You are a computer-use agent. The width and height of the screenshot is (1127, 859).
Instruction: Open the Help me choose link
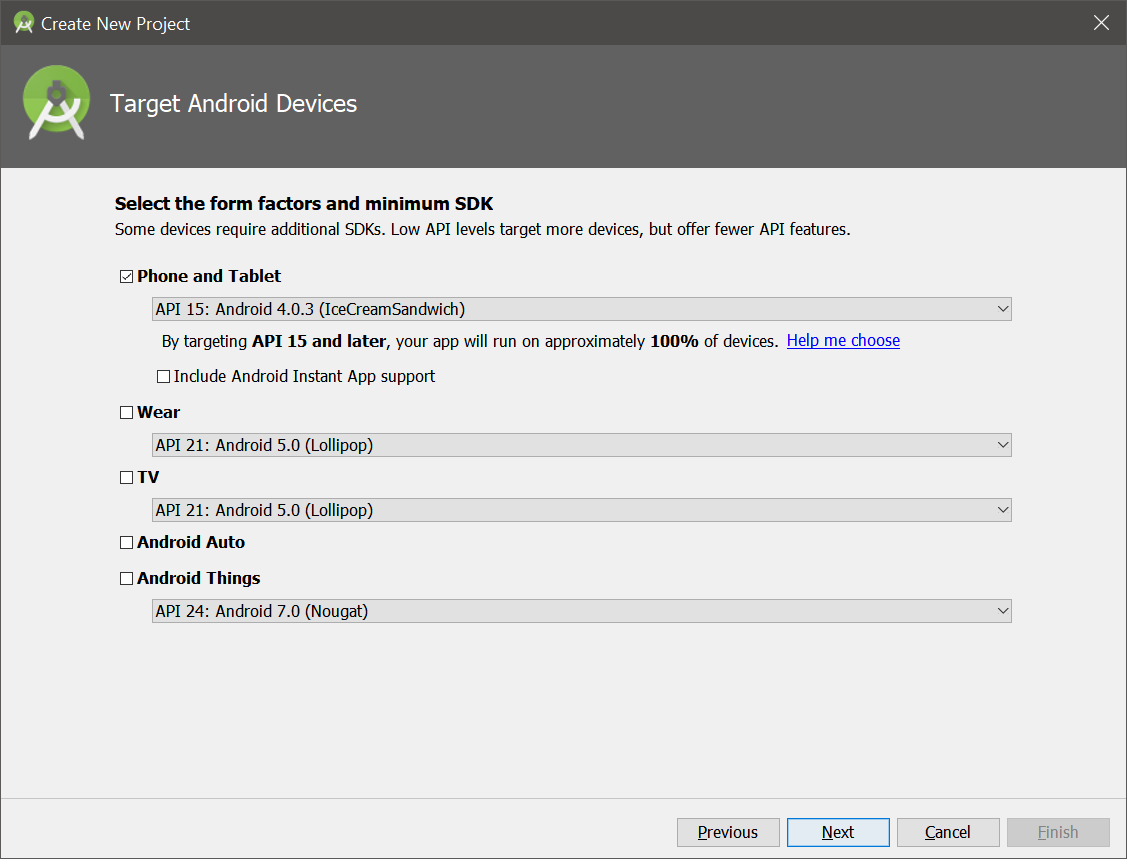(843, 341)
